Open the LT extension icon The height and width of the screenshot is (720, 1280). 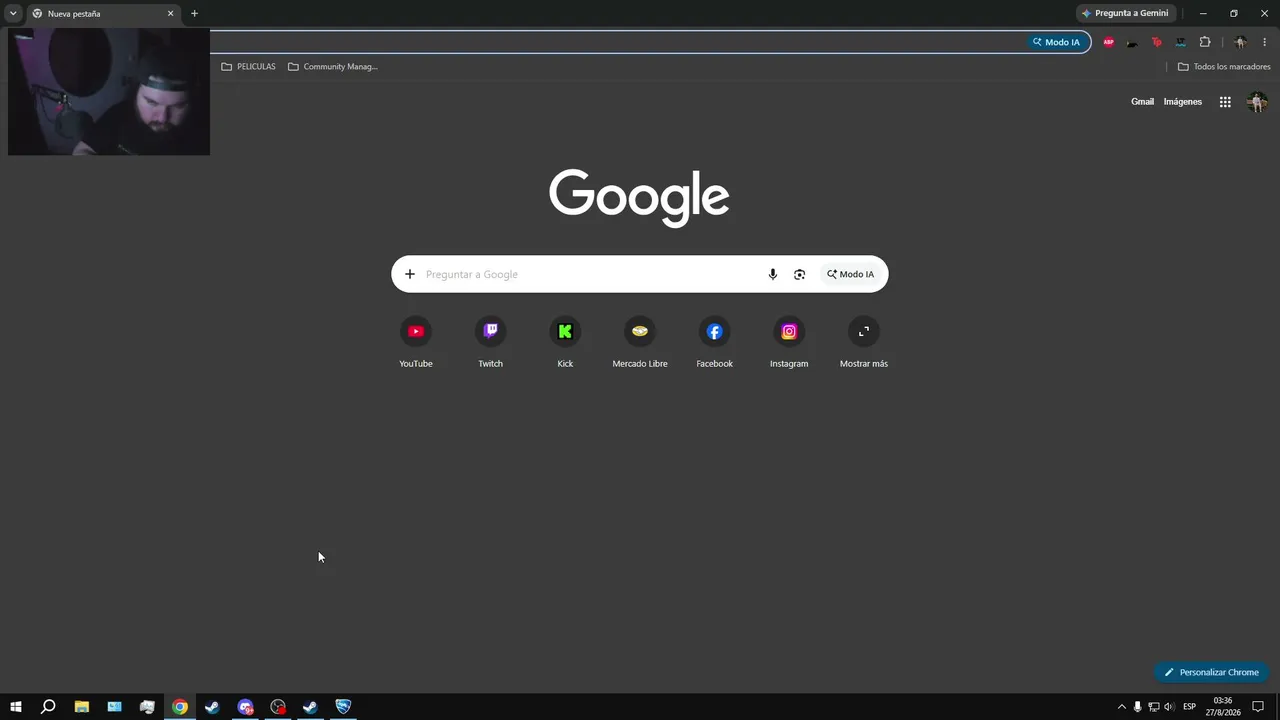1181,42
